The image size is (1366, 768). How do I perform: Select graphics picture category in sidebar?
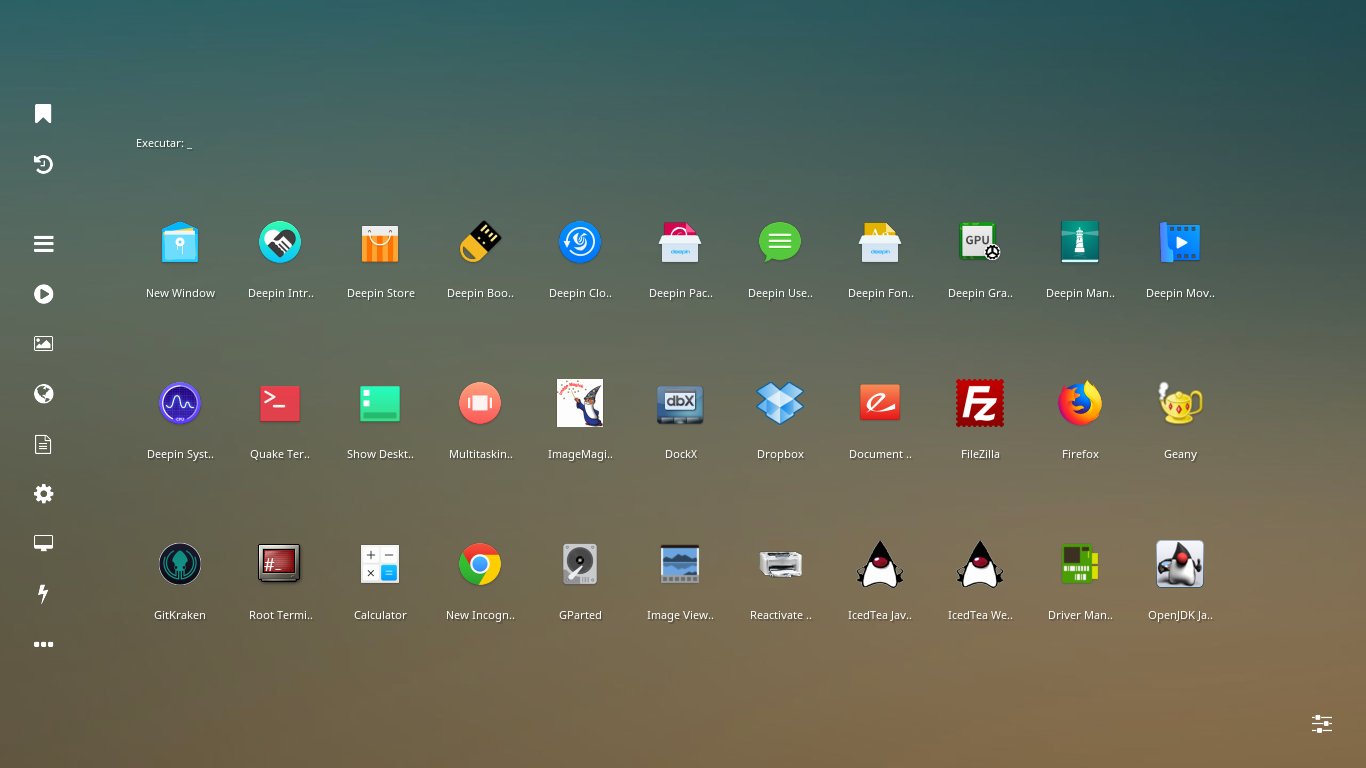(43, 343)
